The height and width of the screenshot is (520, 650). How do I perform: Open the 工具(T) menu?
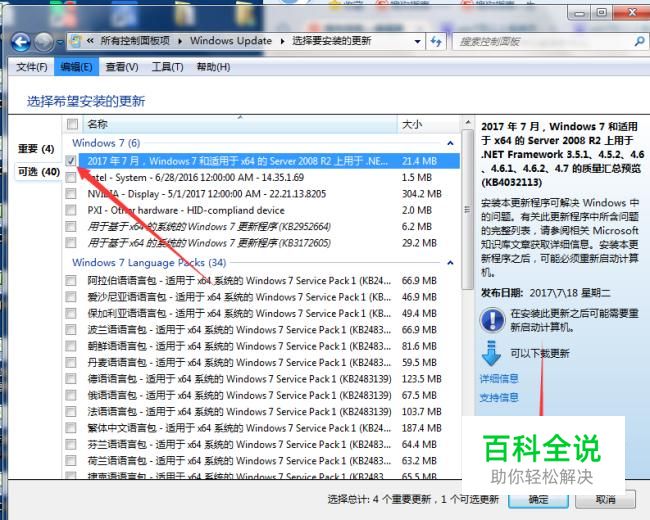pos(167,67)
